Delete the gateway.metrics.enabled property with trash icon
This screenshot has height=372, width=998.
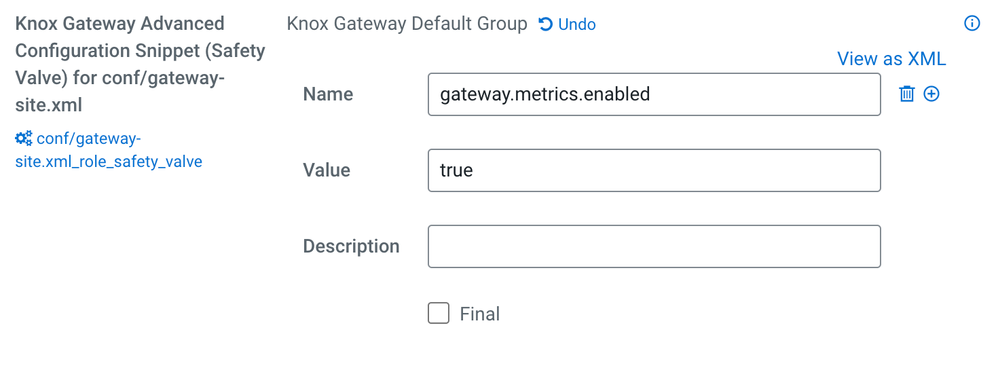pyautogui.click(x=906, y=94)
